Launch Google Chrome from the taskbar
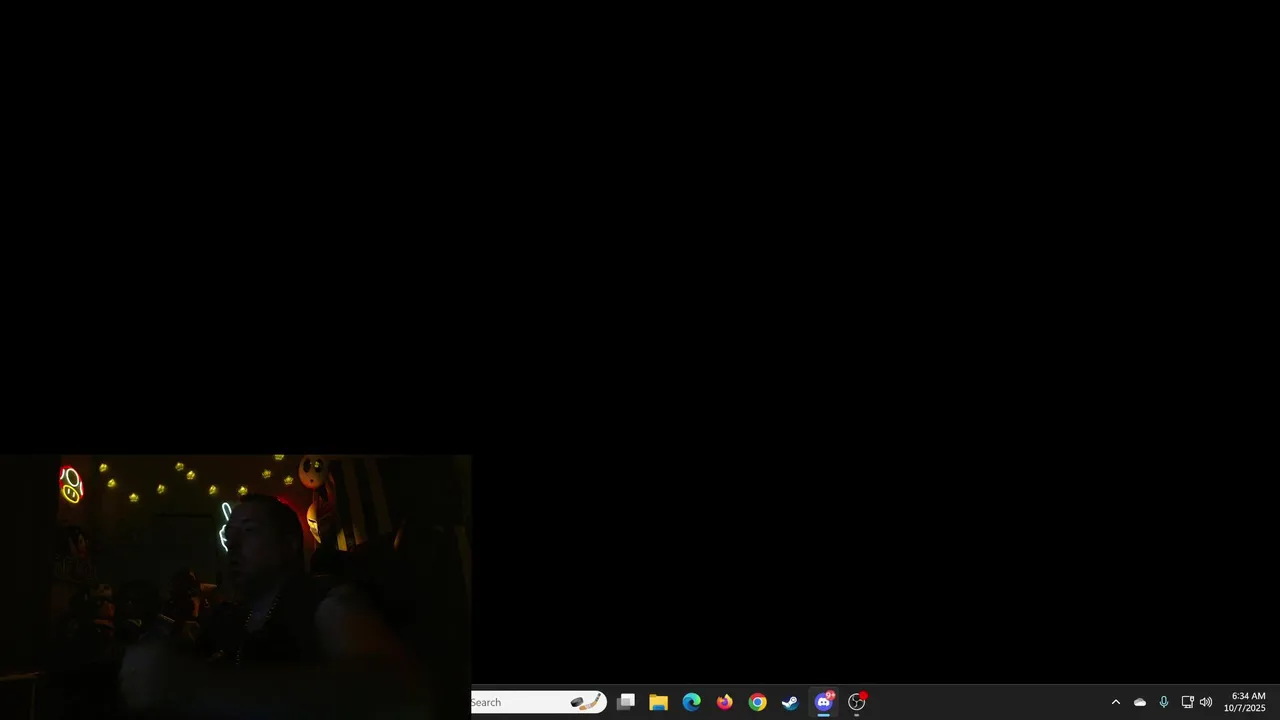 [x=757, y=702]
